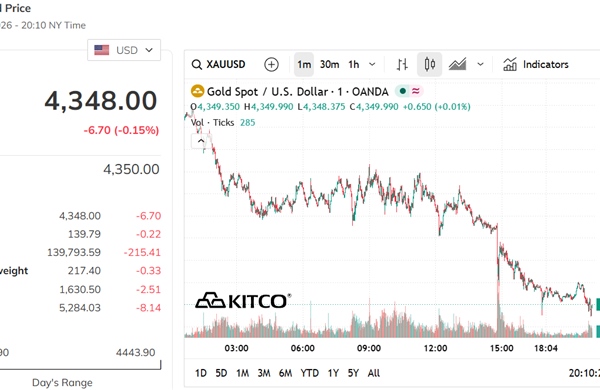The height and width of the screenshot is (390, 600).
Task: Select the candlestick chart style icon
Action: (429, 65)
